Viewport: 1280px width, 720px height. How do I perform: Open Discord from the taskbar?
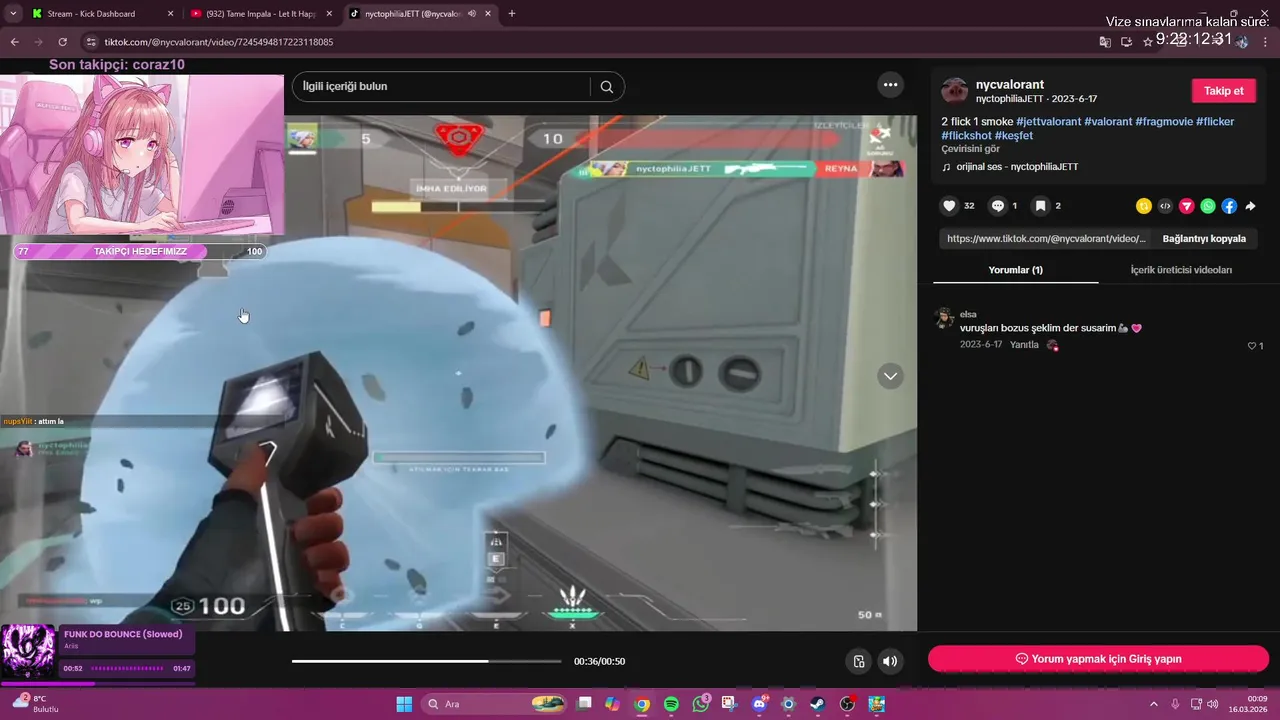click(x=759, y=704)
